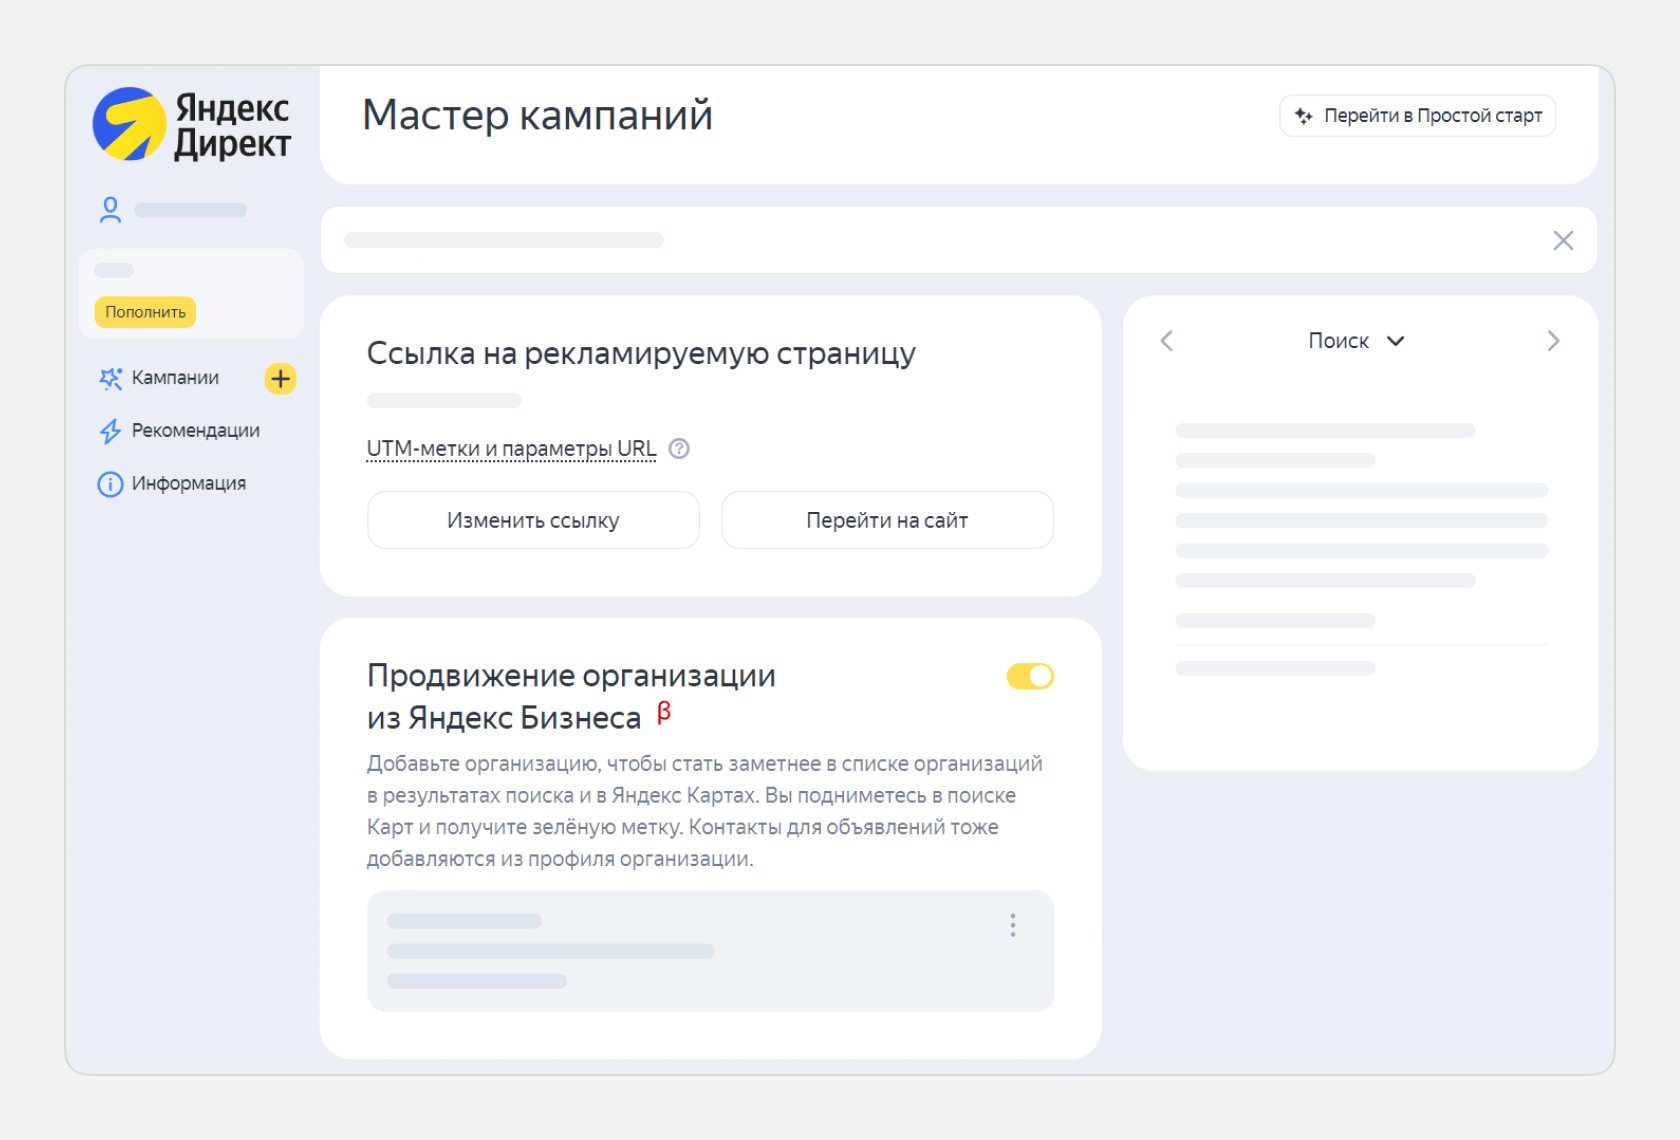
Task: Switch to the Поиск preview tab
Action: 1341,341
